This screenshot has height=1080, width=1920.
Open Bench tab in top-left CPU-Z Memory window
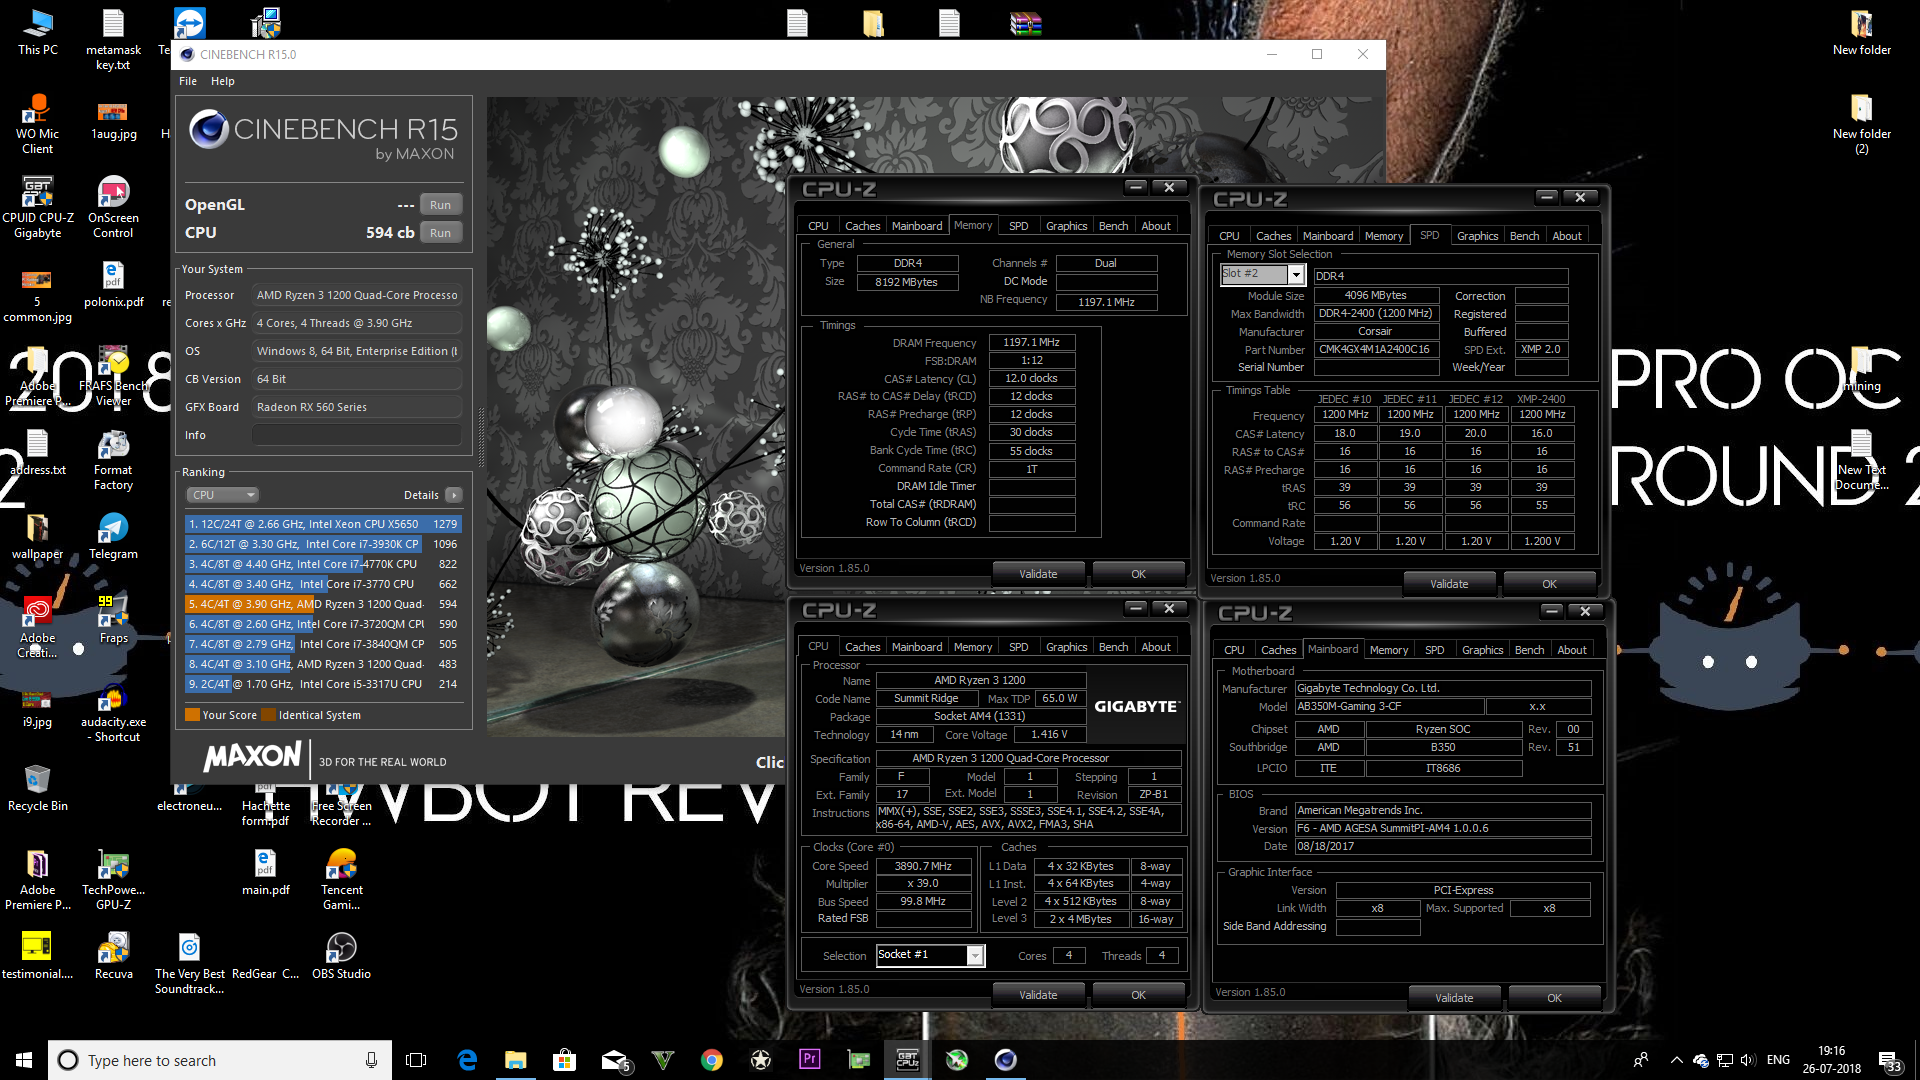(1113, 226)
